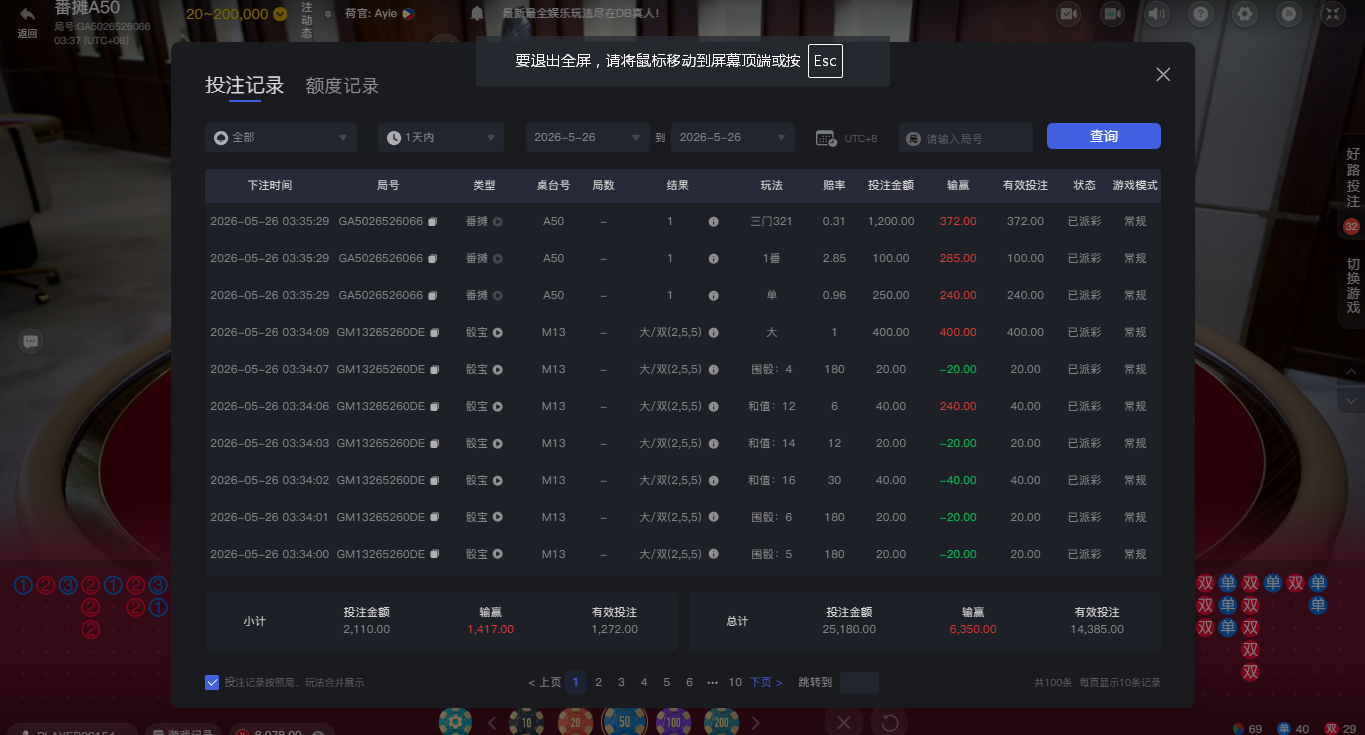Go to page 4 of records

(644, 682)
